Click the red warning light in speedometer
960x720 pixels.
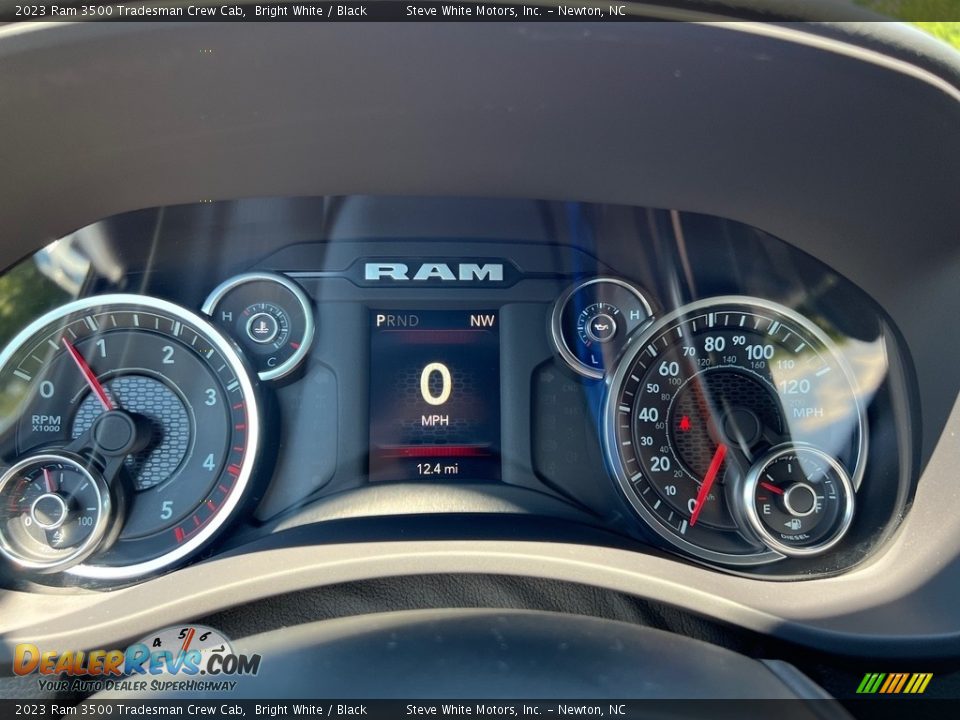[x=684, y=422]
